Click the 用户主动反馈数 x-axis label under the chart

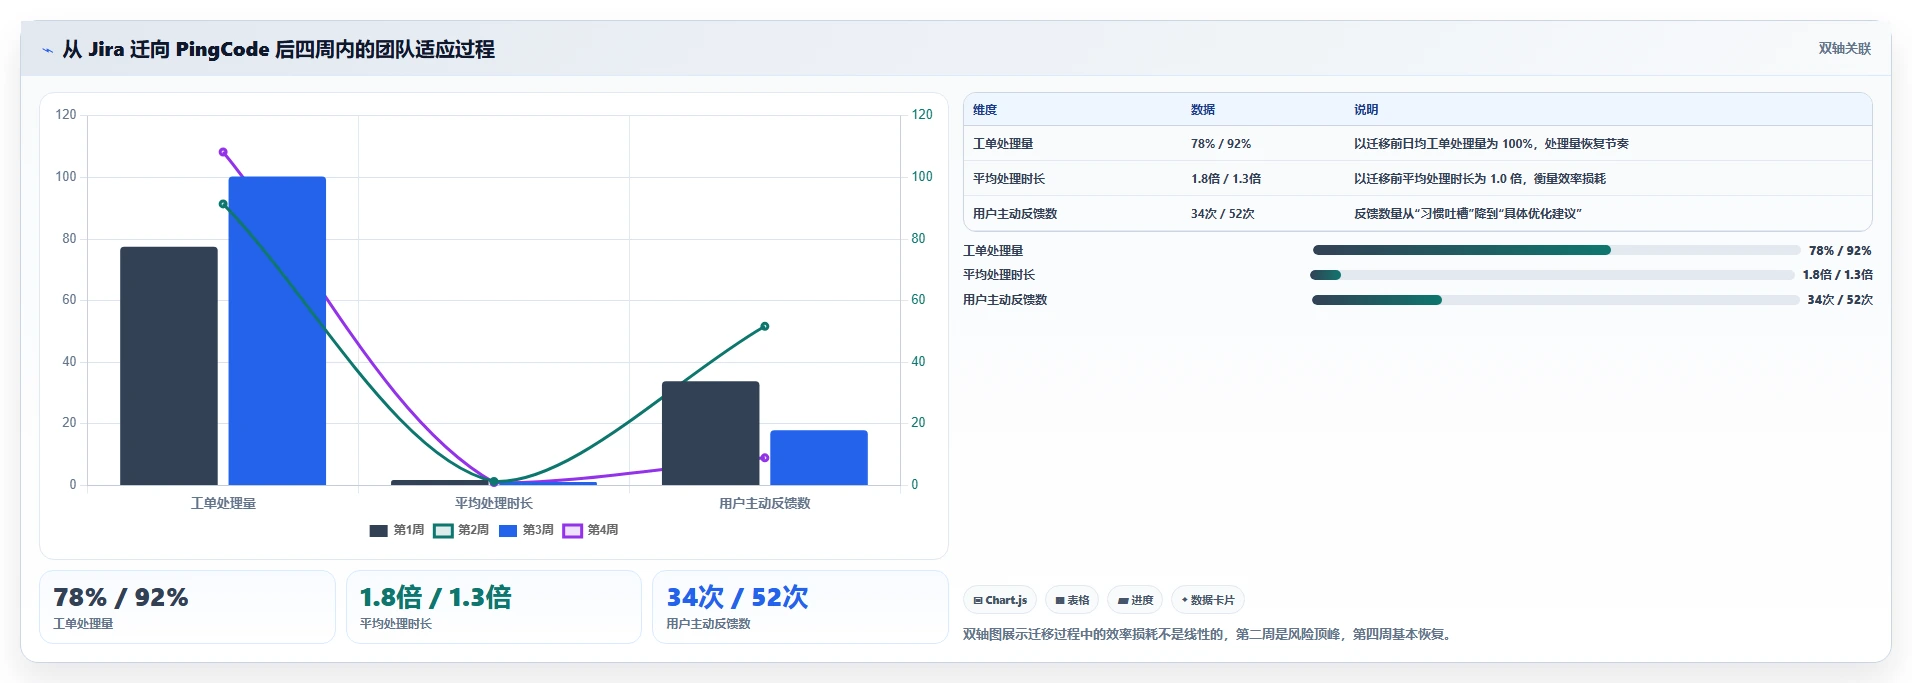coord(765,503)
